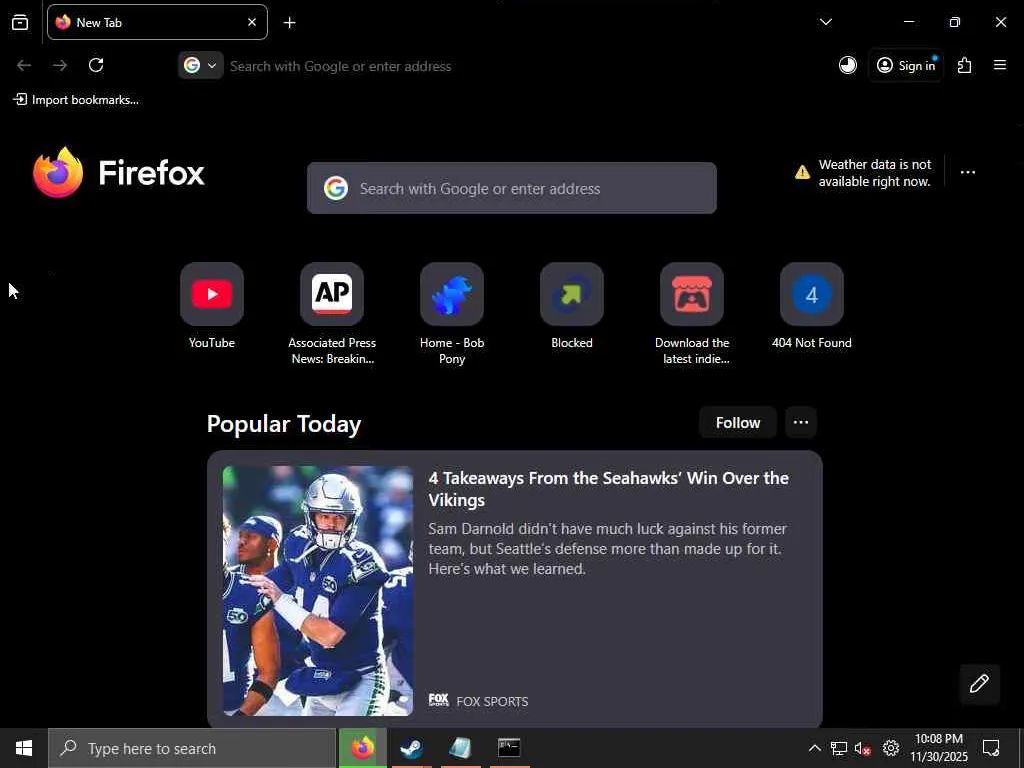Click Import bookmarks link
This screenshot has height=768, width=1024.
(x=76, y=100)
